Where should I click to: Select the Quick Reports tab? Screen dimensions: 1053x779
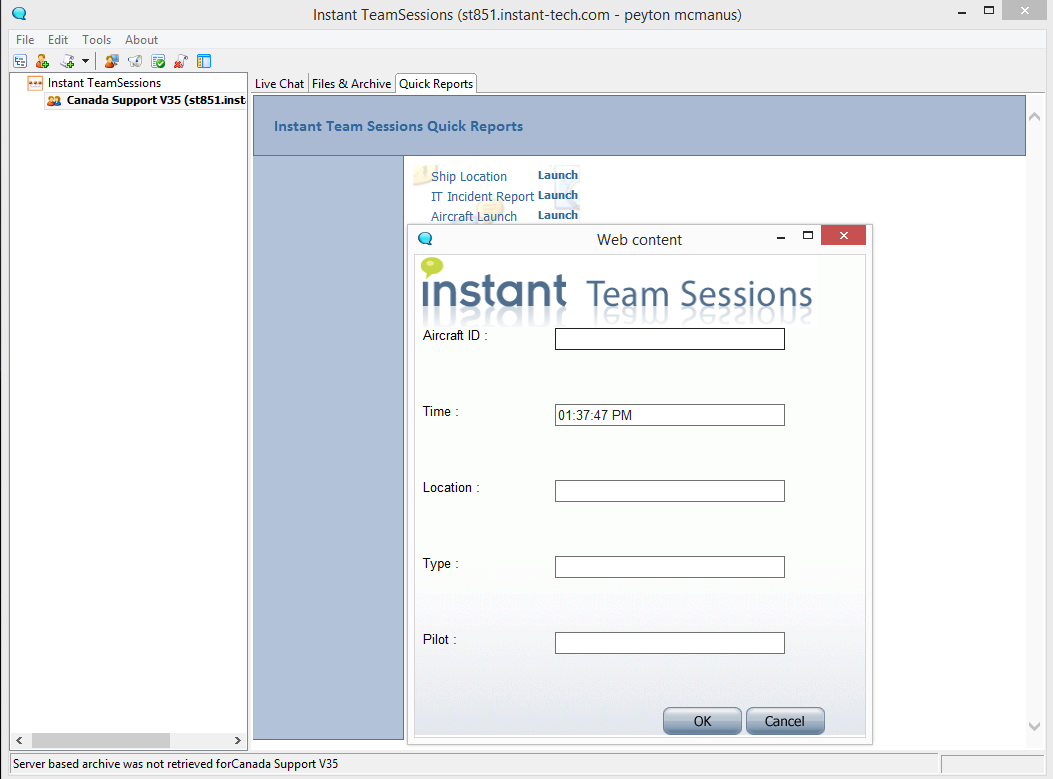[x=436, y=83]
